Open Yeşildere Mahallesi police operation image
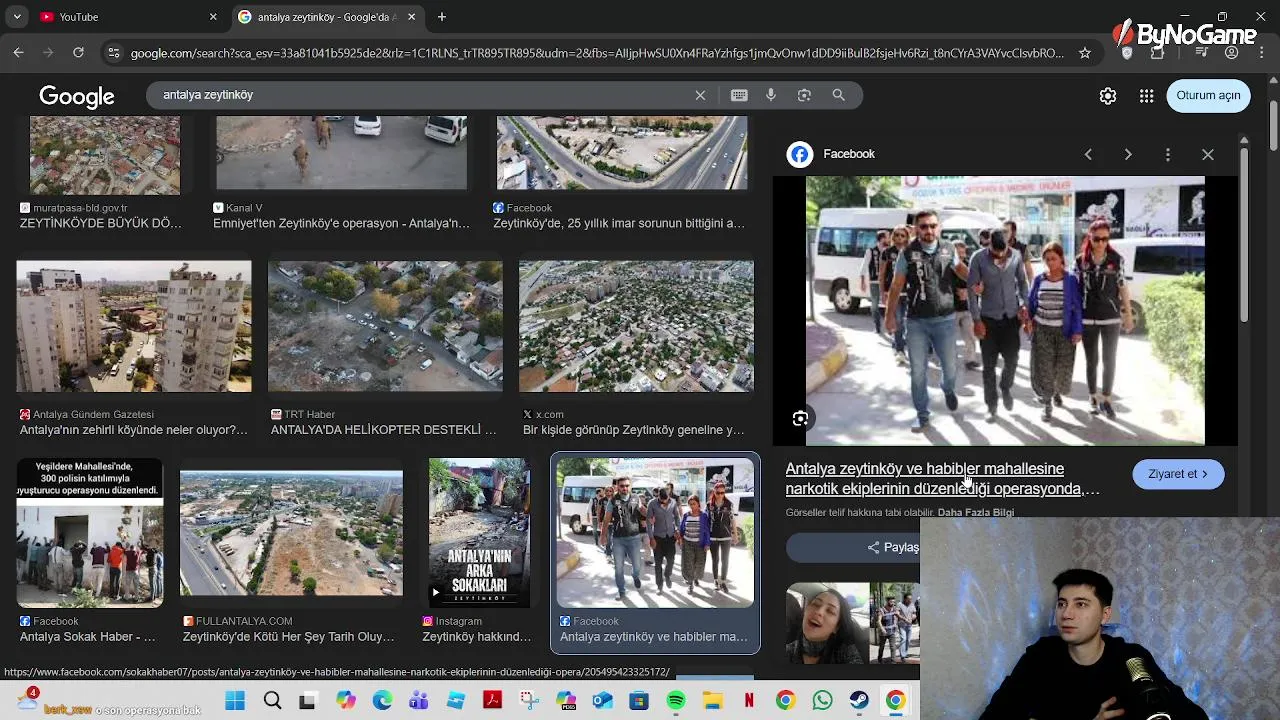This screenshot has height=720, width=1280. [90, 532]
